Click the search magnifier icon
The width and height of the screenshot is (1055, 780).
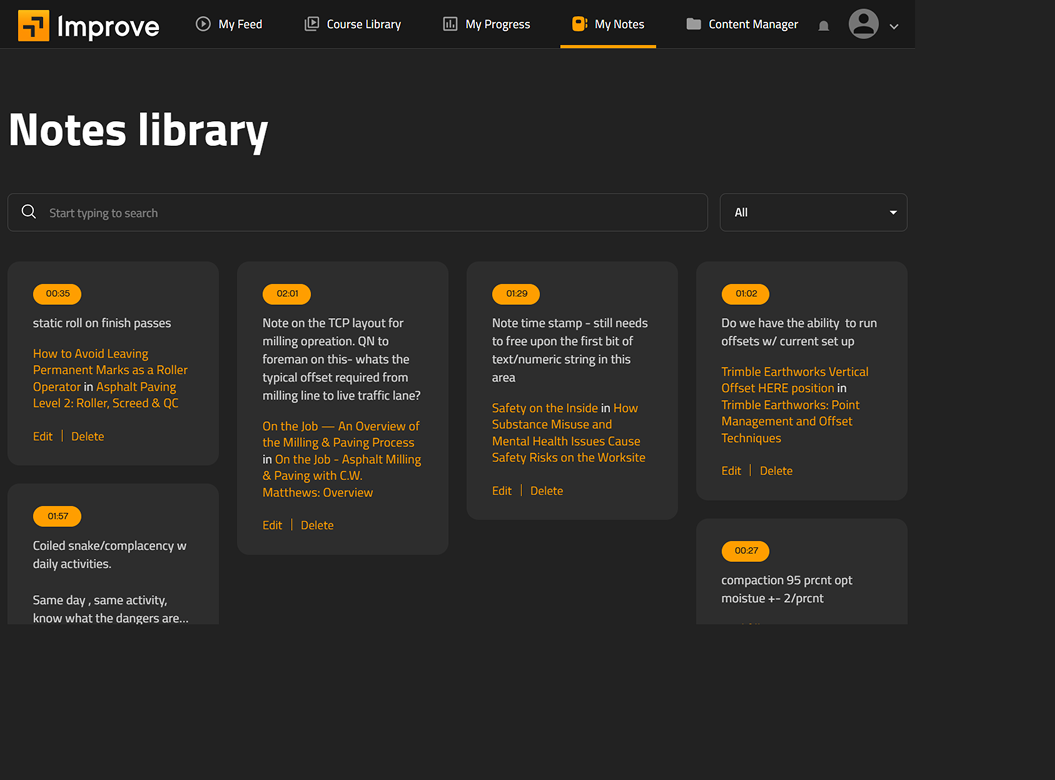click(29, 212)
